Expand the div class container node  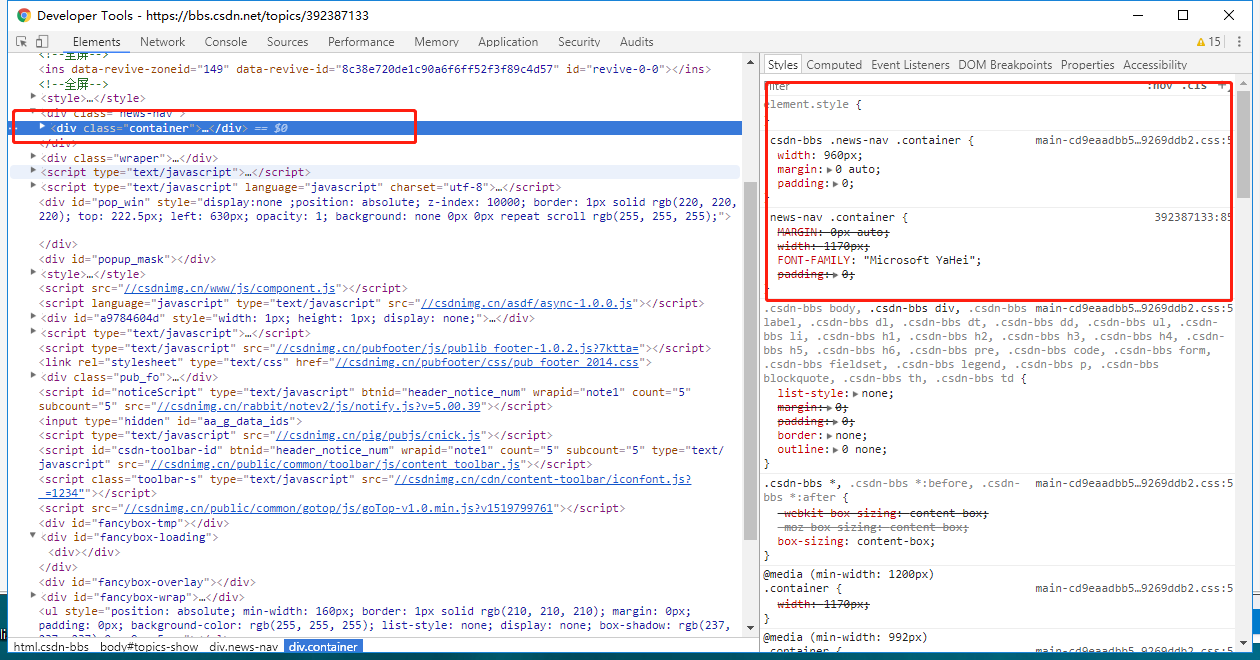click(x=42, y=127)
